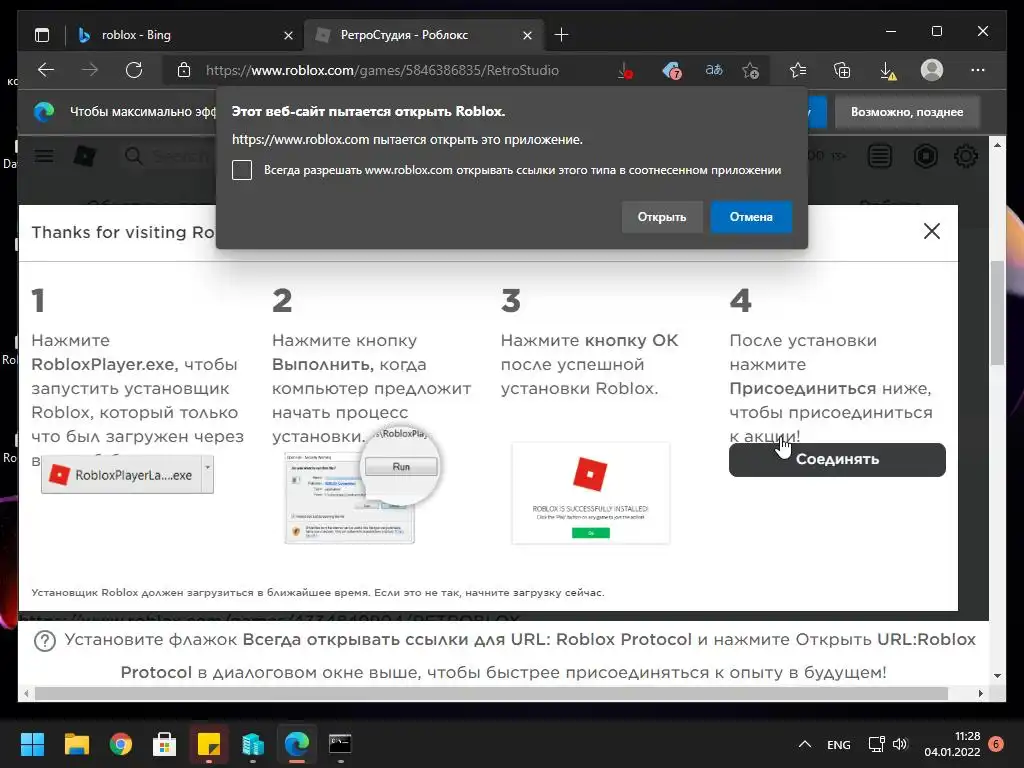Close the Thanks for visiting Roblox popup
The width and height of the screenshot is (1024, 768).
click(932, 231)
